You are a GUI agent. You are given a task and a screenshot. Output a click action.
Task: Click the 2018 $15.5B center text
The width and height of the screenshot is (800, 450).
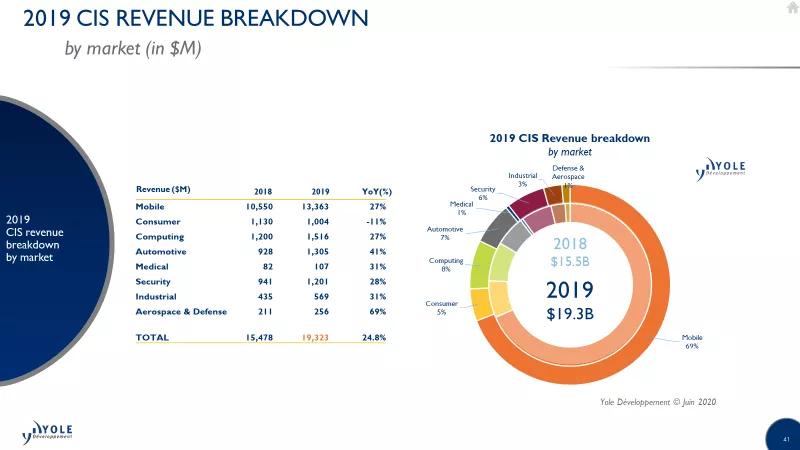(x=570, y=252)
